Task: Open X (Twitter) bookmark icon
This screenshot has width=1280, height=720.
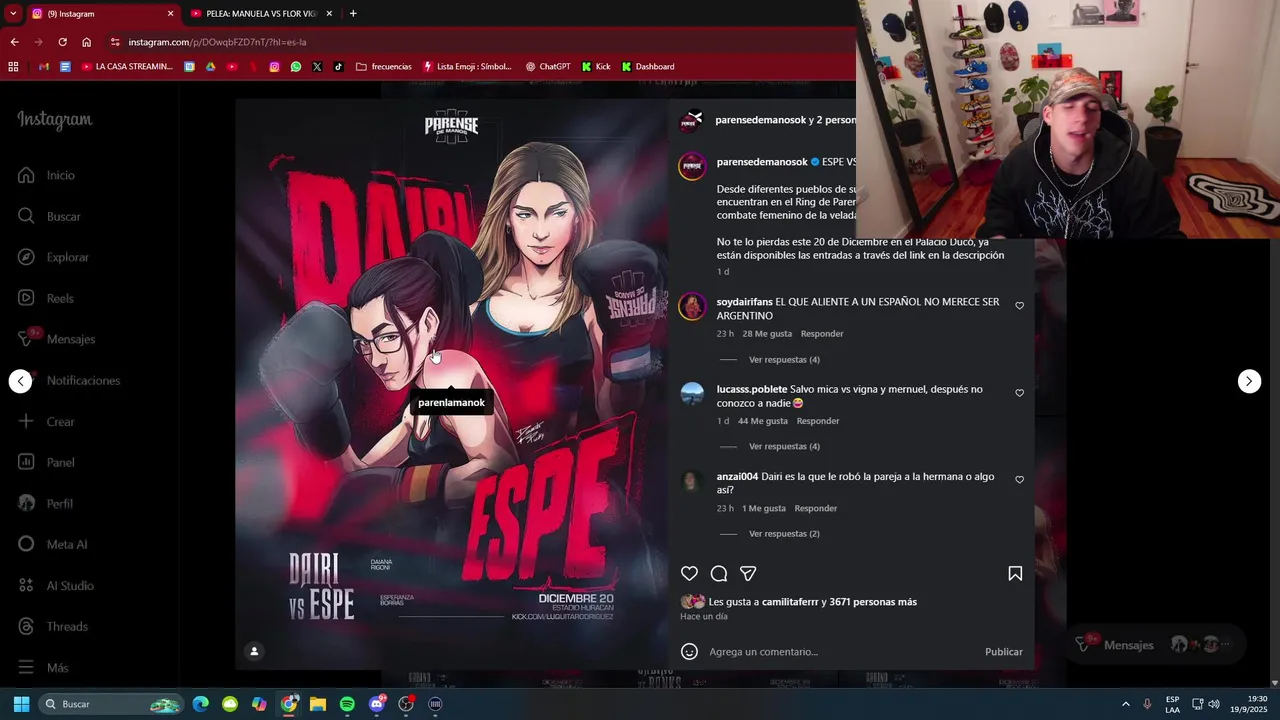Action: click(317, 67)
